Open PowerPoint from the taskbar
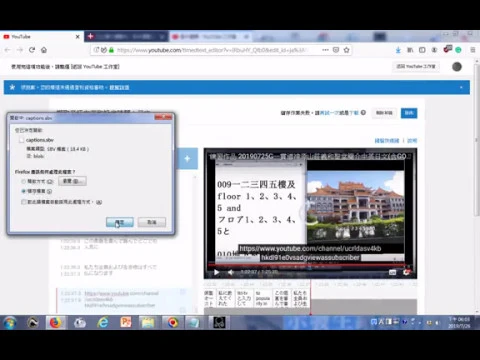 (x=126, y=322)
